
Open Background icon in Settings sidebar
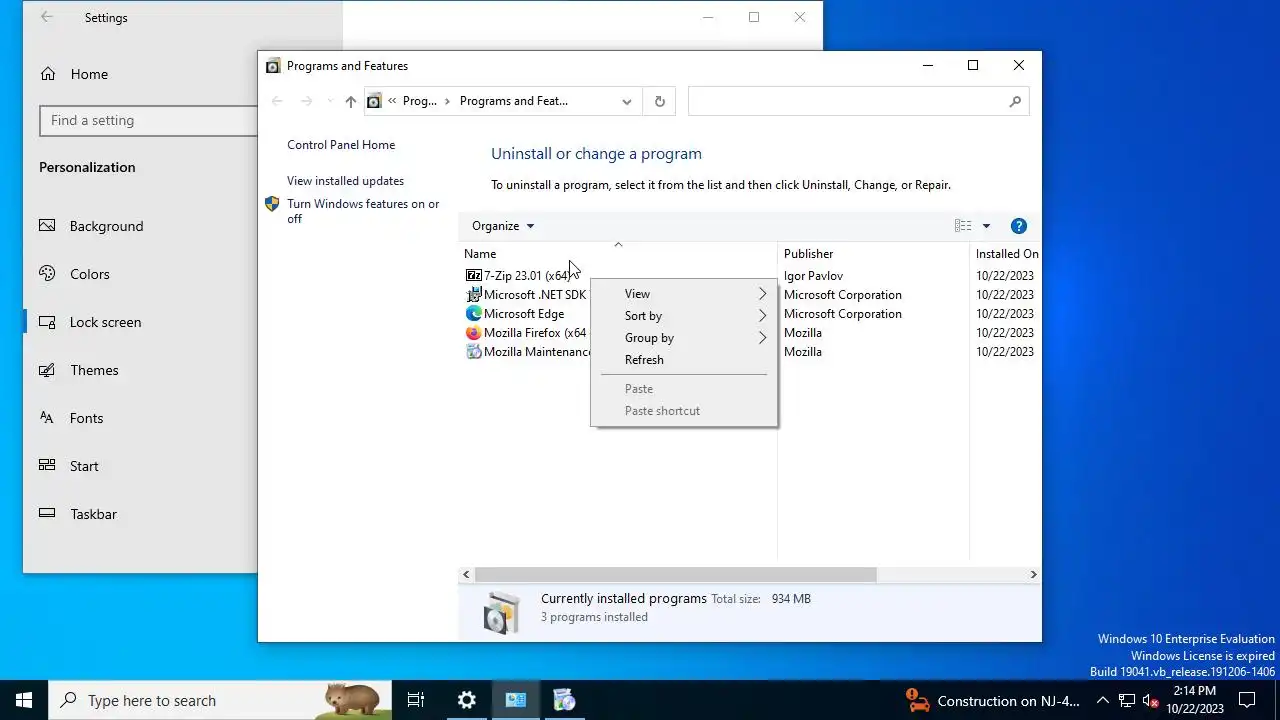coord(47,226)
